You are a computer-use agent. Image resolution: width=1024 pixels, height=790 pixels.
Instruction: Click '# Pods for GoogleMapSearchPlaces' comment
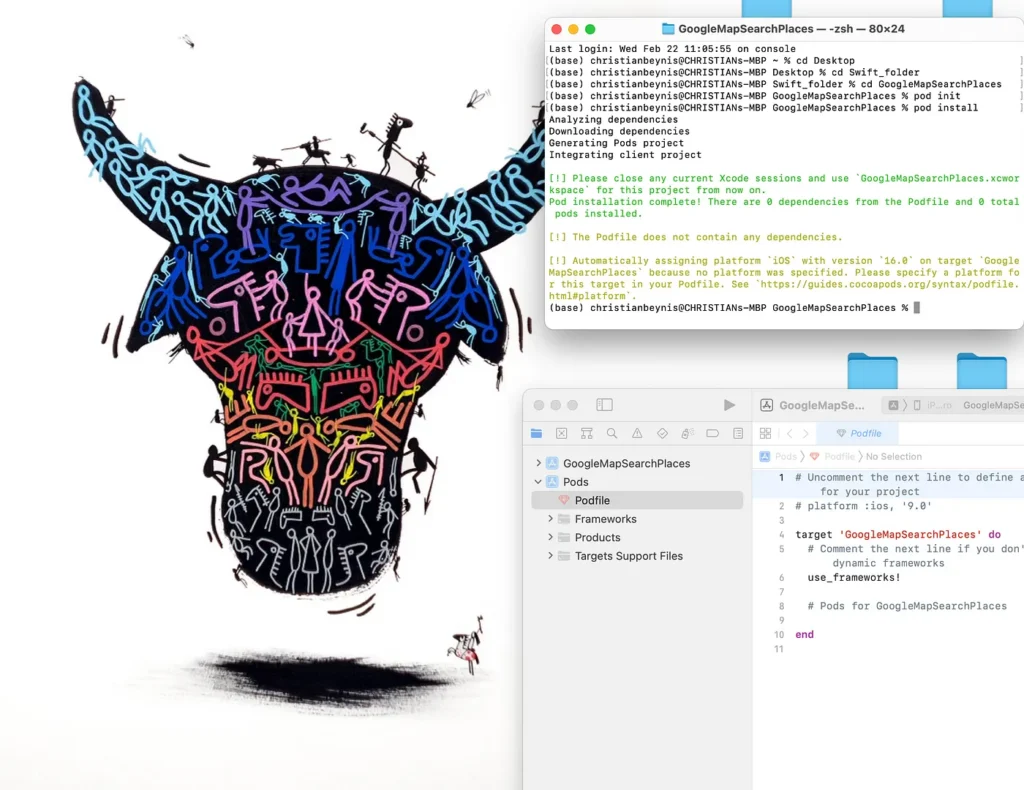[906, 606]
